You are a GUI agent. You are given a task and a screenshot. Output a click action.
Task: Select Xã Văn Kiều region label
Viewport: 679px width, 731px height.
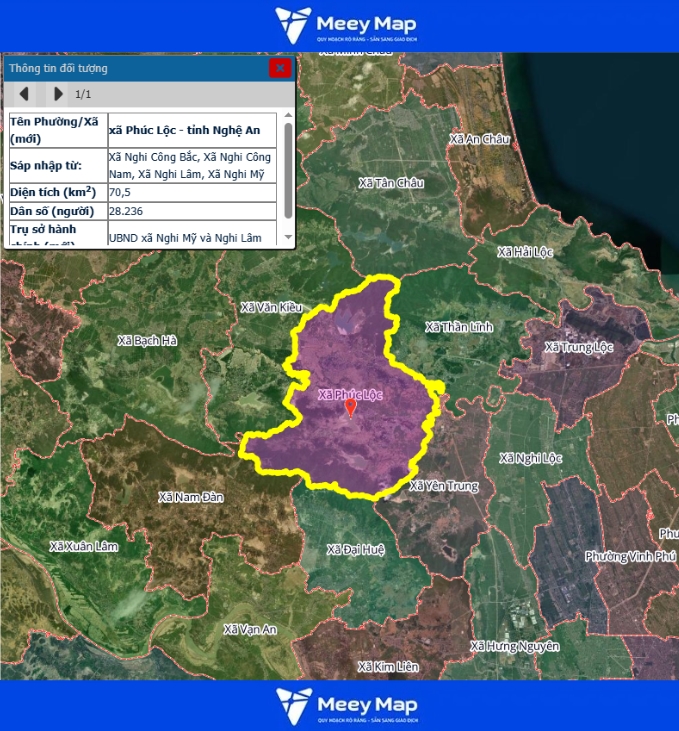[270, 307]
